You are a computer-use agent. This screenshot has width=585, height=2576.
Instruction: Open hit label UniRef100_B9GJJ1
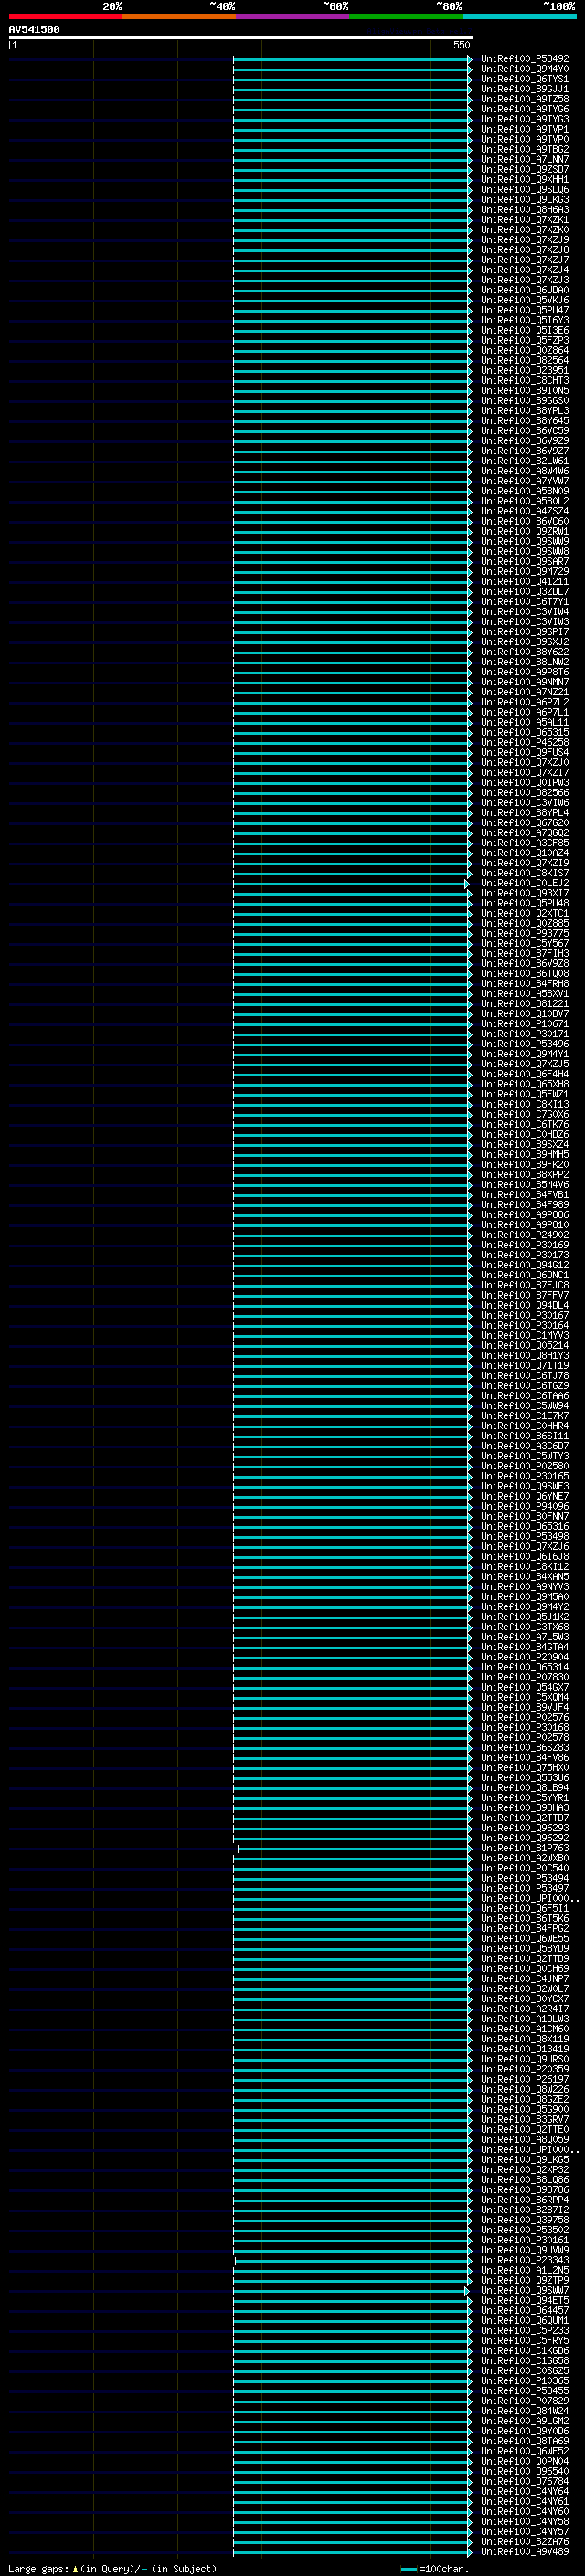(524, 89)
